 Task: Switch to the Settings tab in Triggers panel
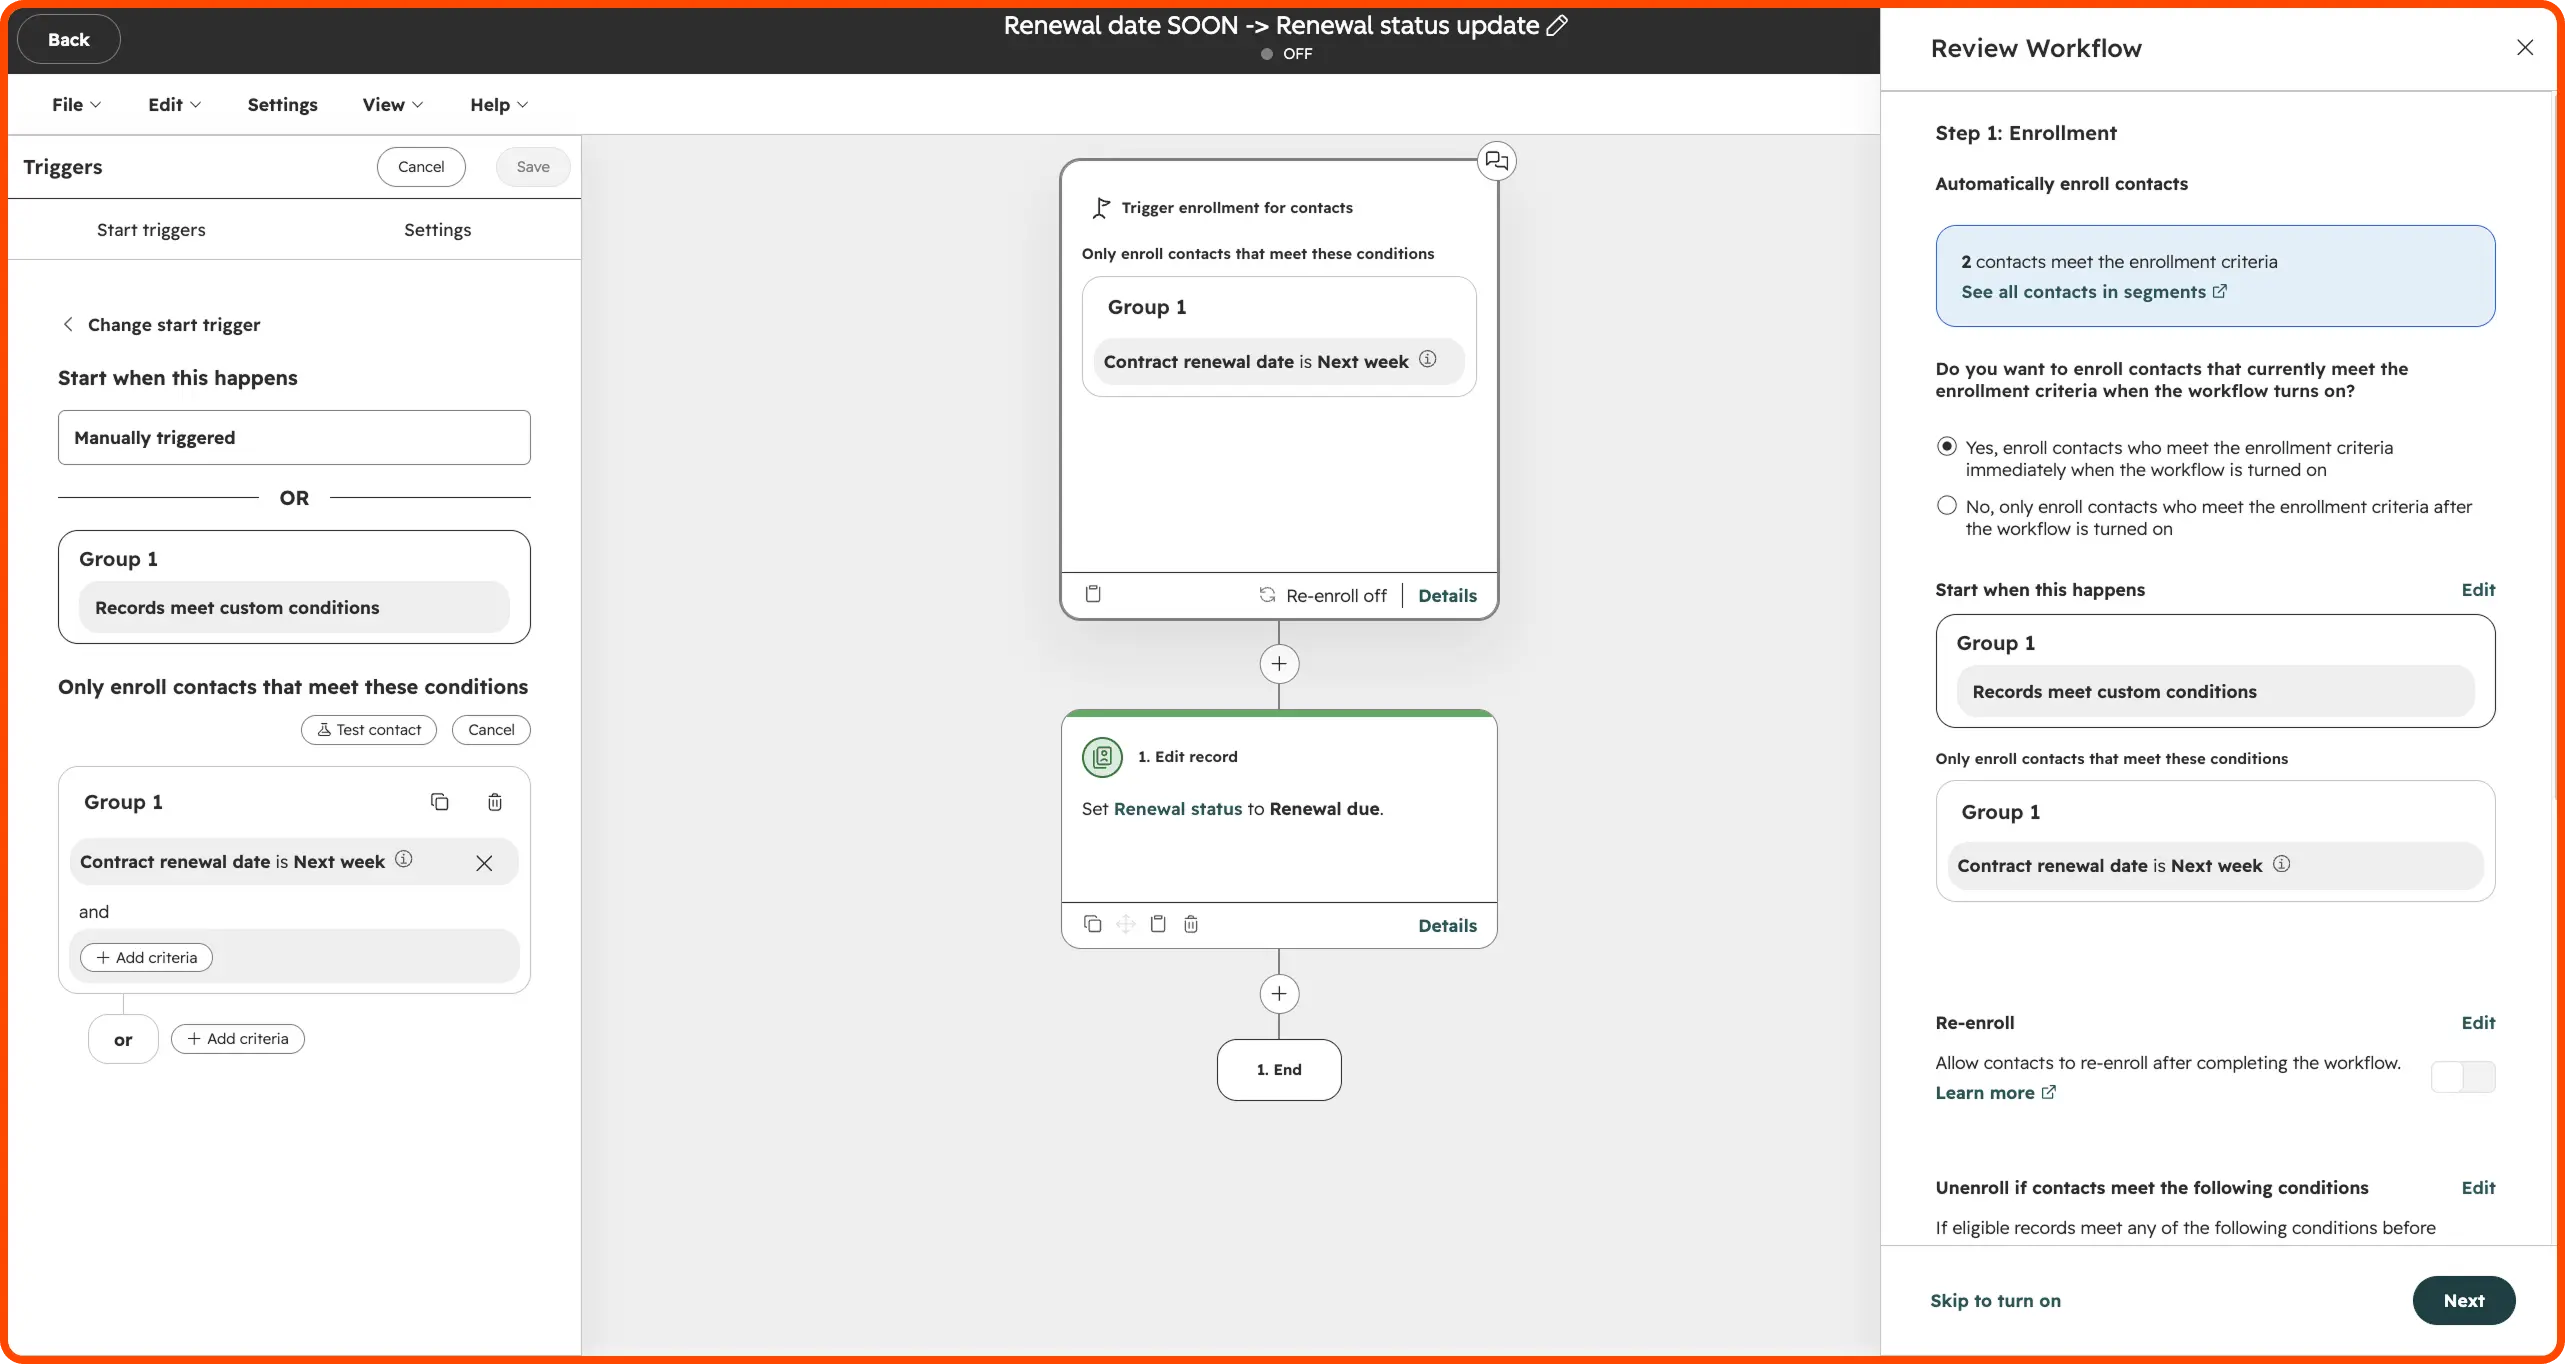coord(437,230)
